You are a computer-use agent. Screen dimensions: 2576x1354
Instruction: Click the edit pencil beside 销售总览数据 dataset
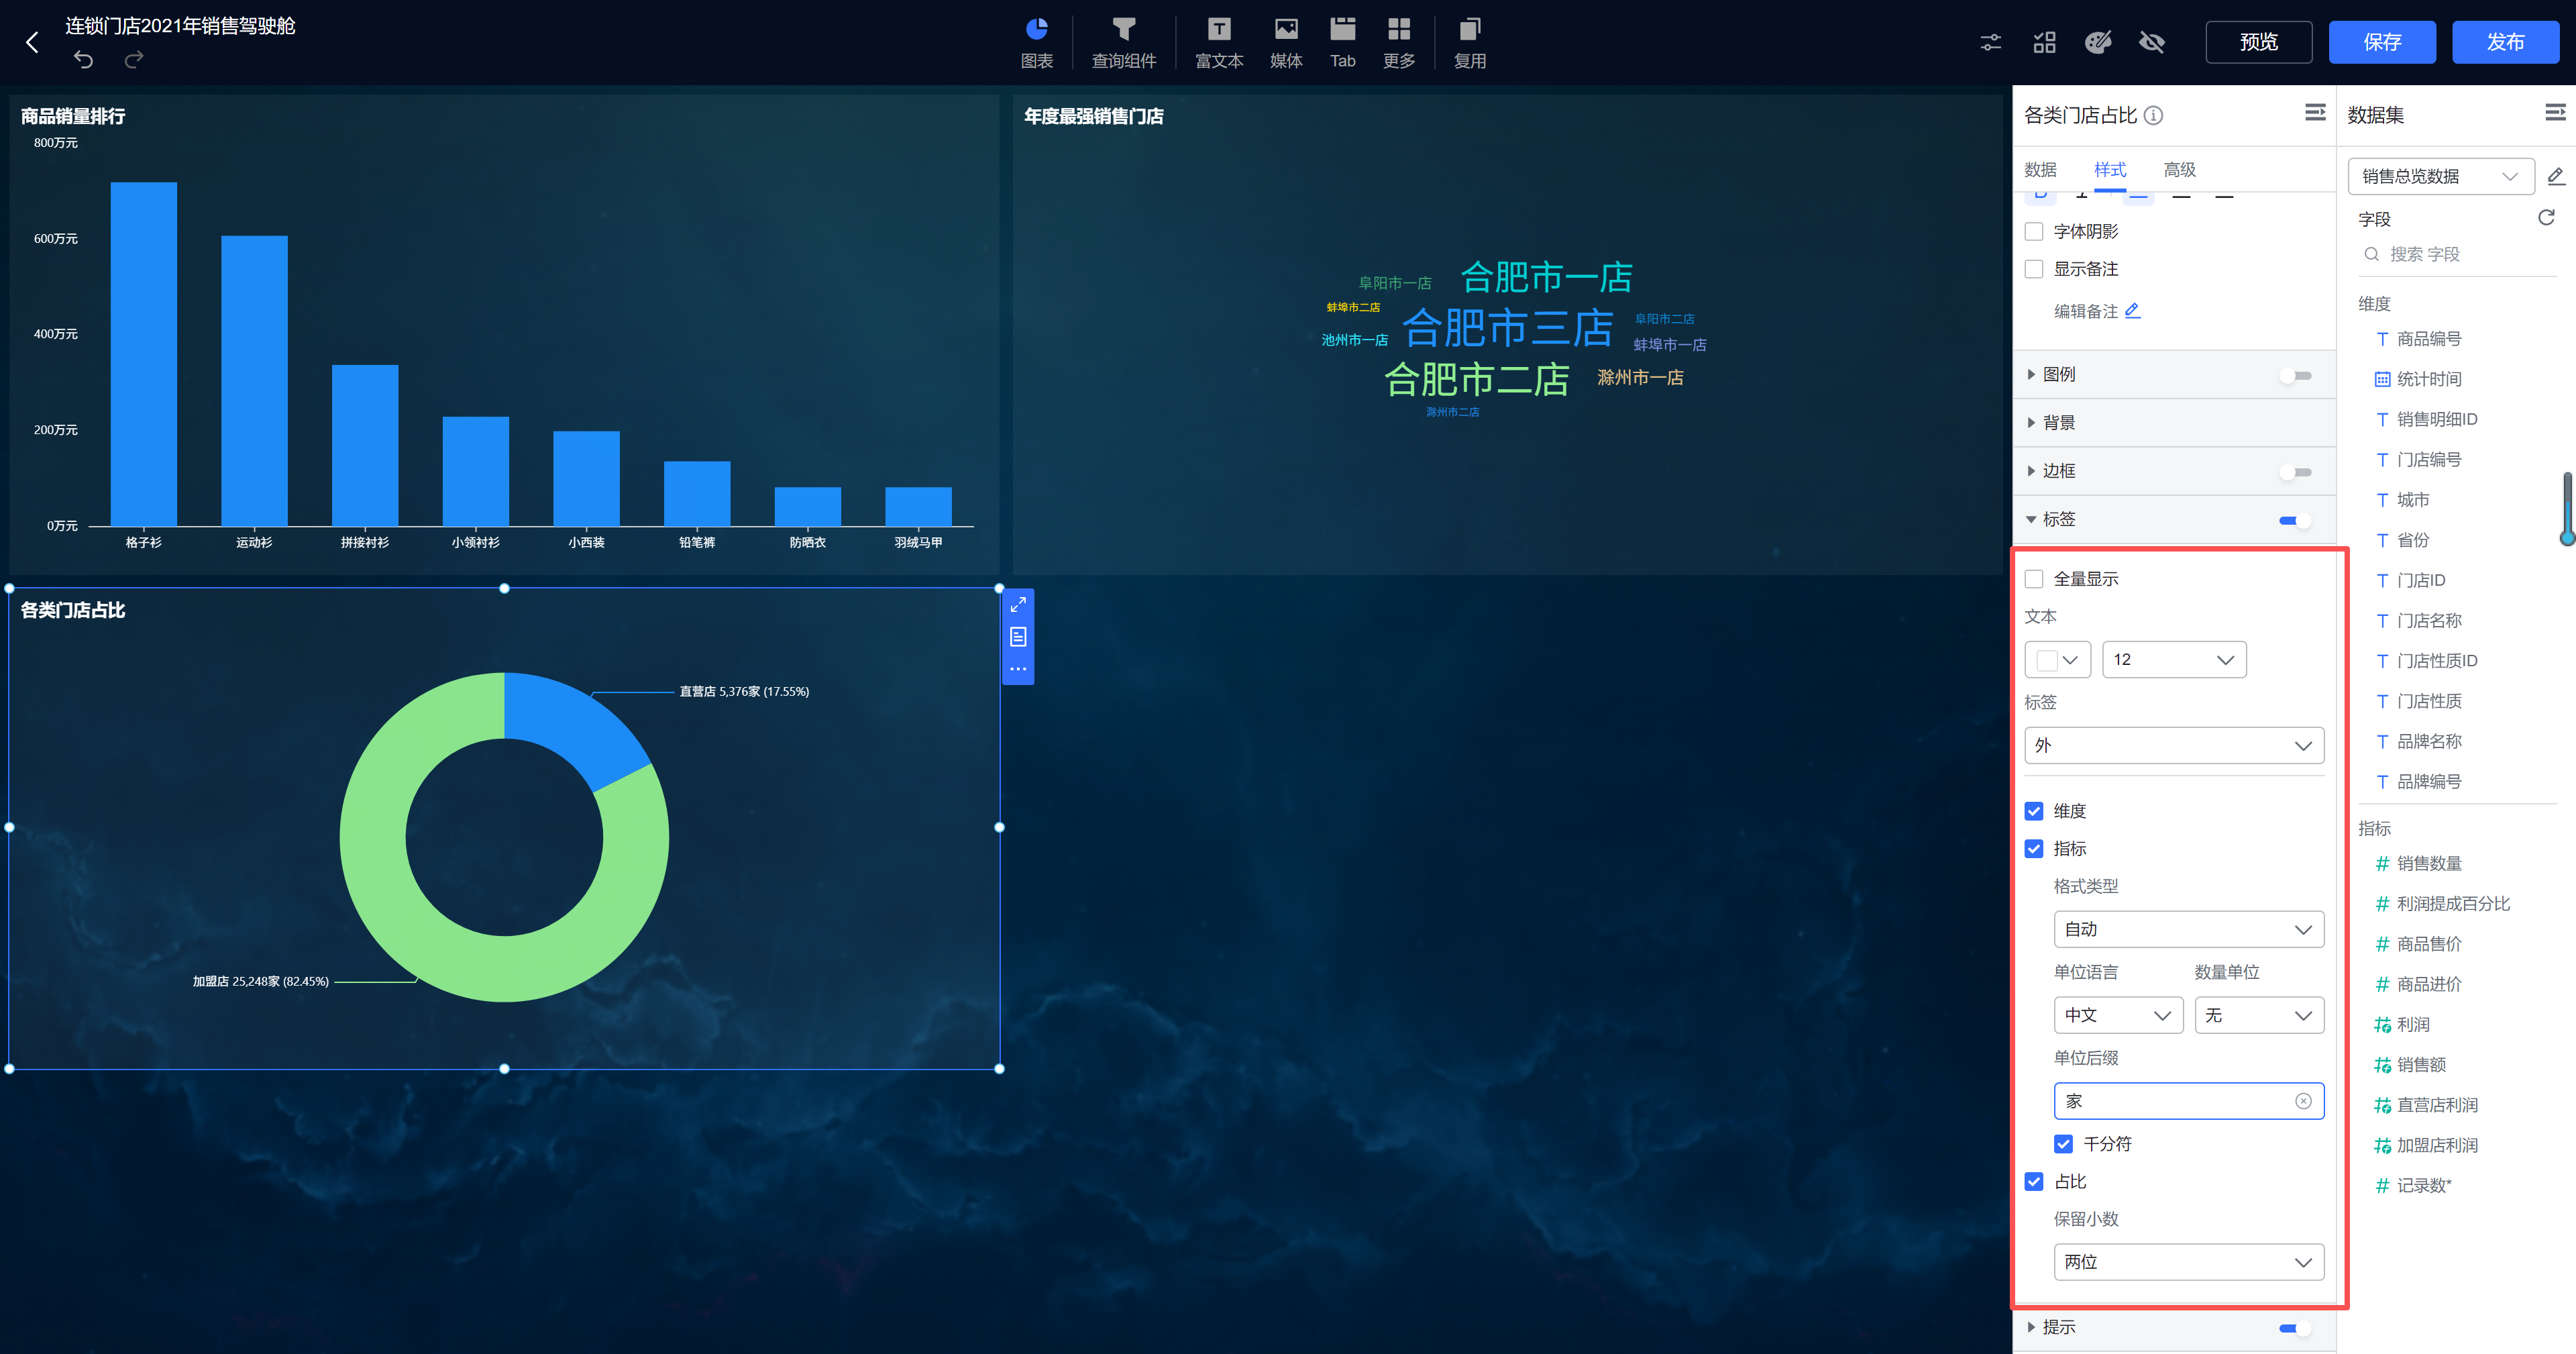pos(2556,177)
